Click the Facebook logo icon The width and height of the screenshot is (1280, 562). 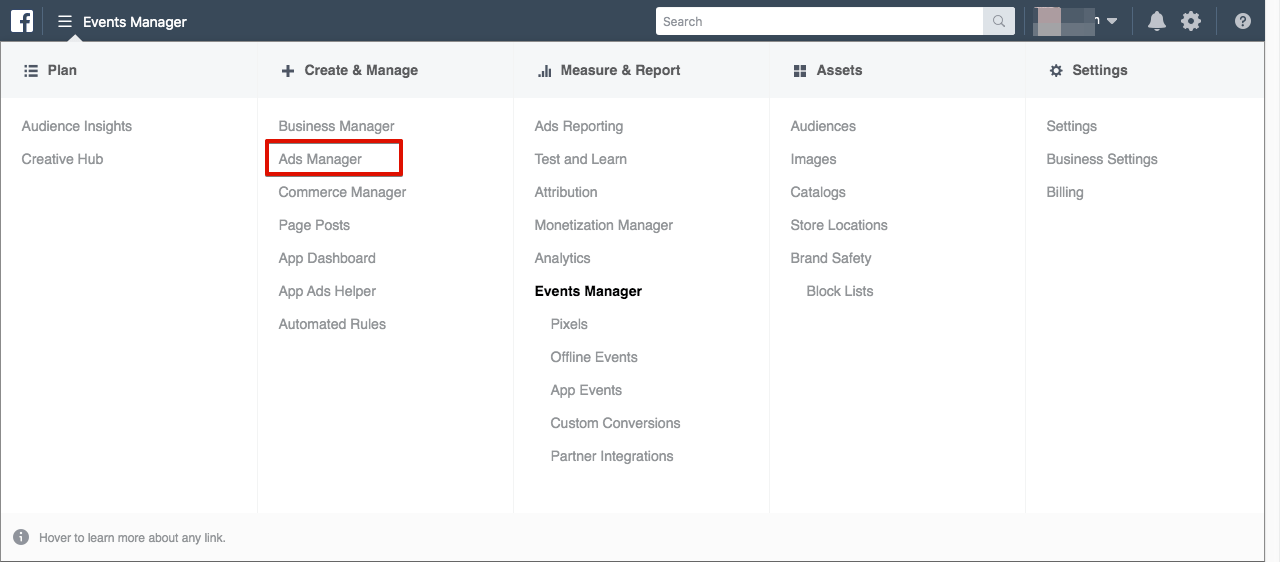click(22, 21)
